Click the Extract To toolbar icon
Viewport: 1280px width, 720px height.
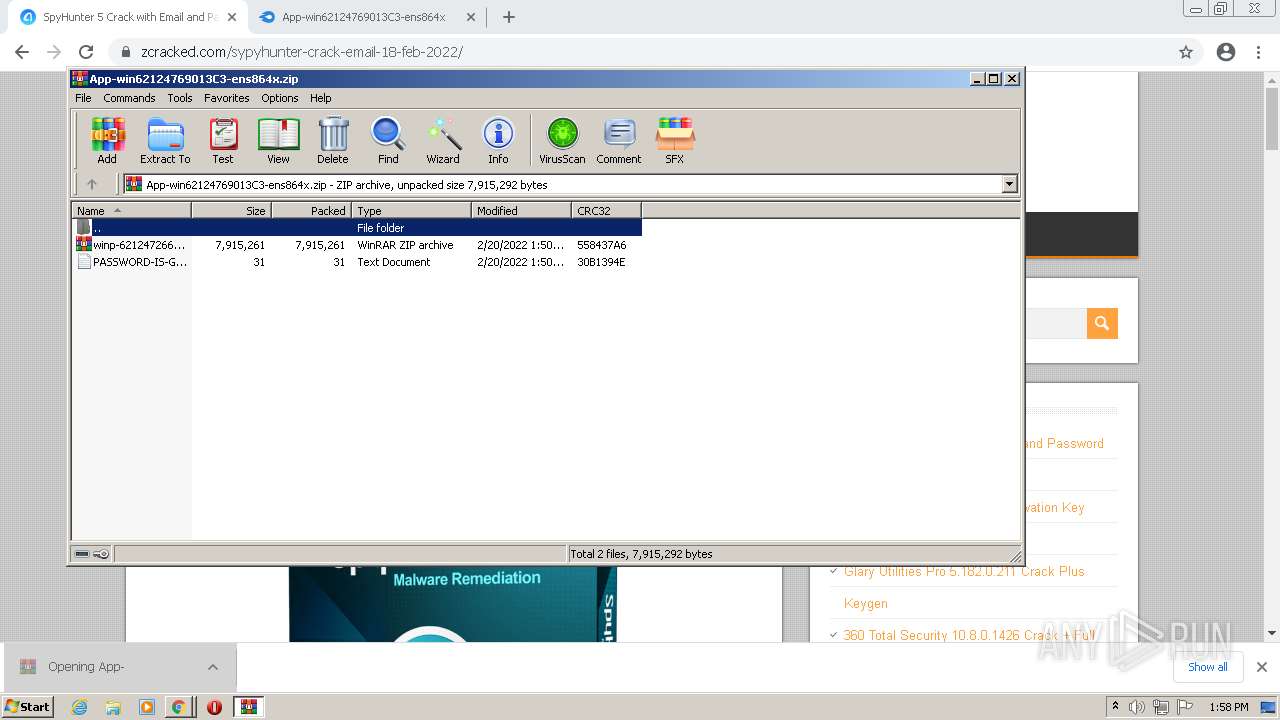pos(165,140)
